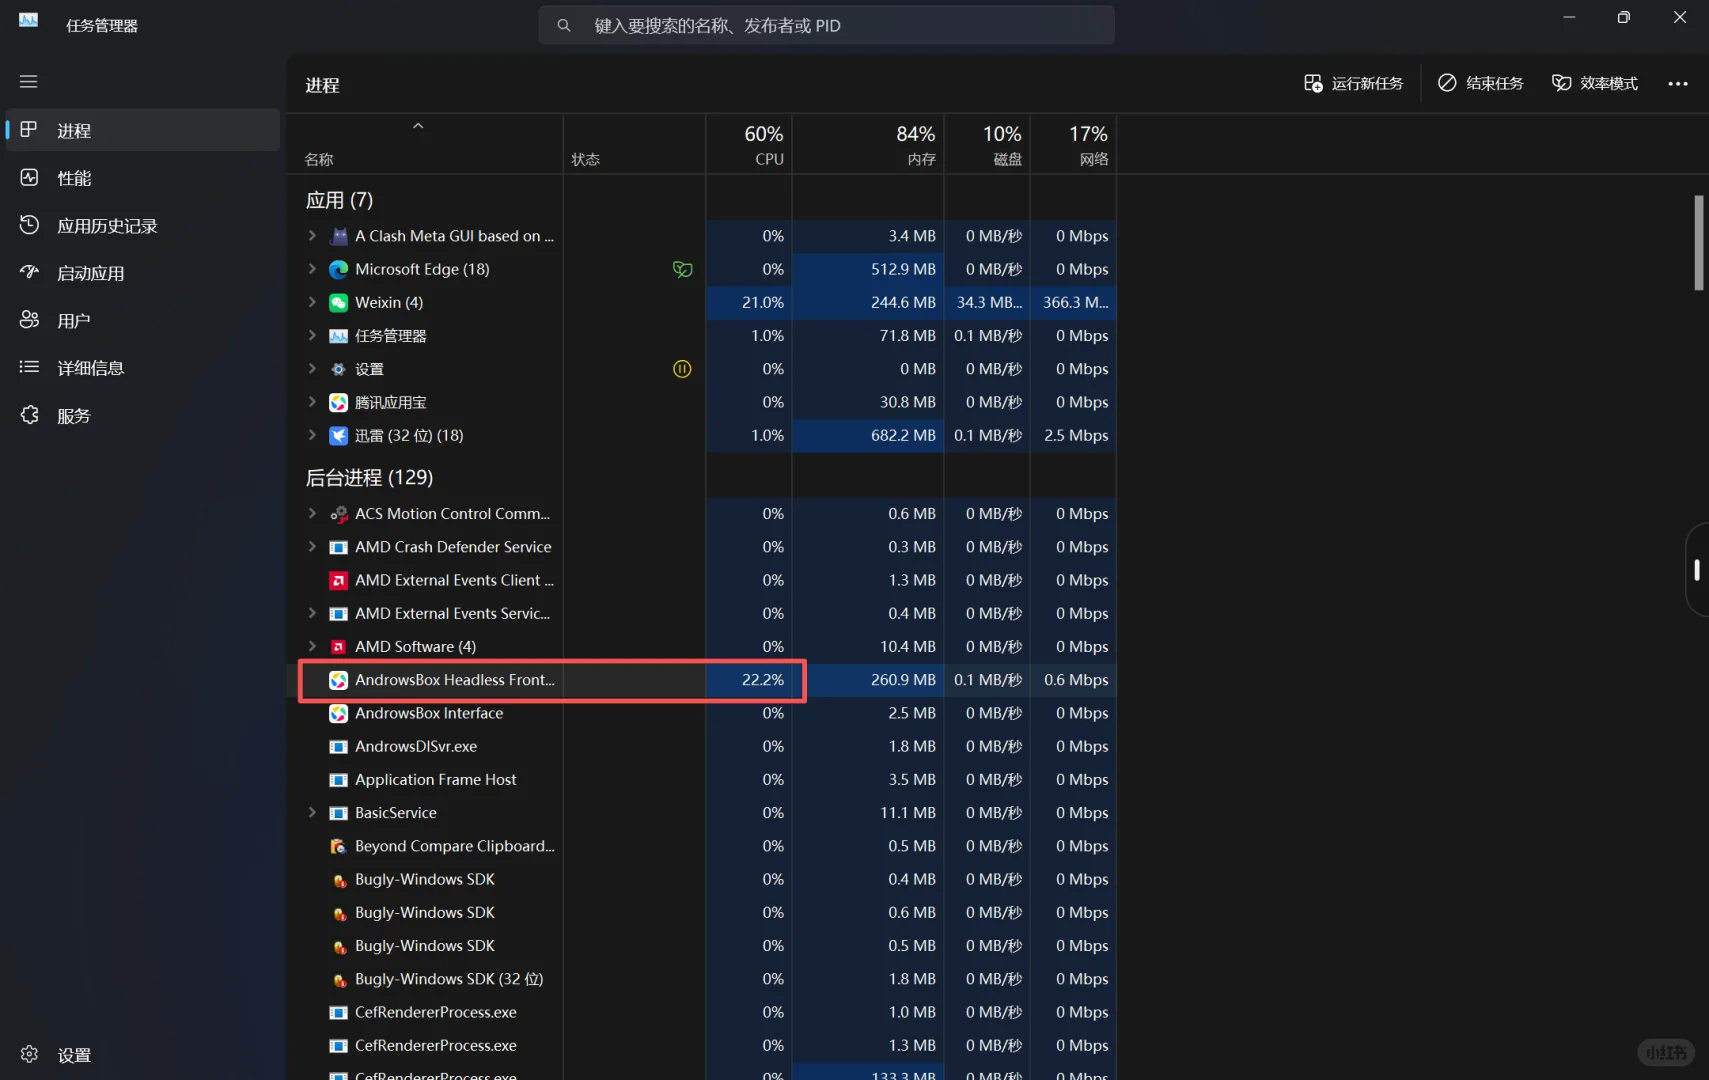Click the AMD Crash Defender Service icon
Viewport: 1709px width, 1080px height.
pyautogui.click(x=339, y=547)
